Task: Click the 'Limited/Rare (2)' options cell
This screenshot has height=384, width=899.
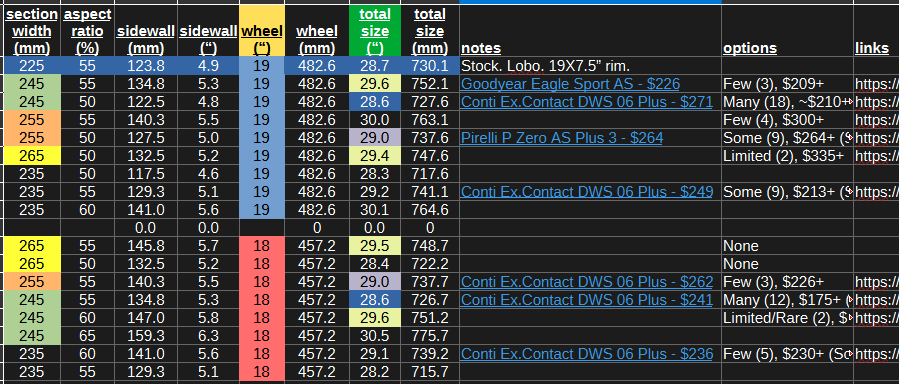Action: click(787, 318)
